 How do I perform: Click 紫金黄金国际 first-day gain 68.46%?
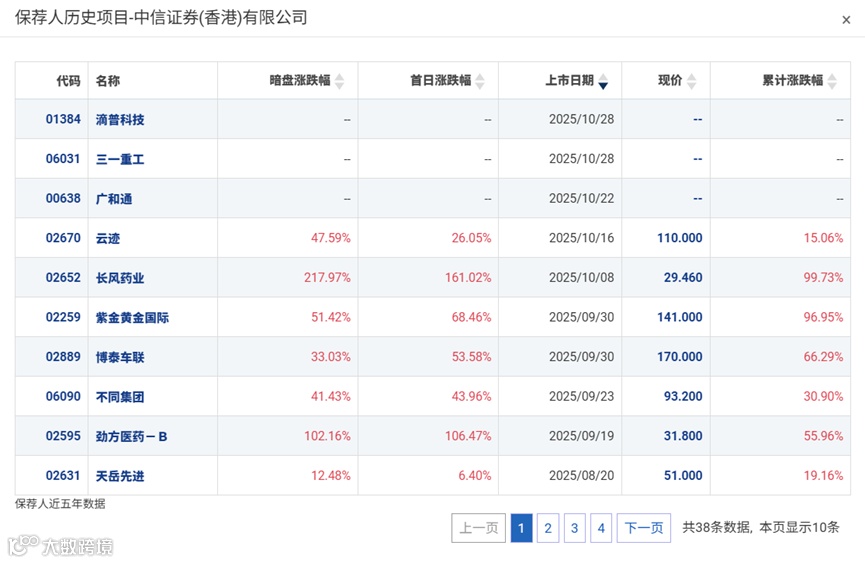point(471,317)
